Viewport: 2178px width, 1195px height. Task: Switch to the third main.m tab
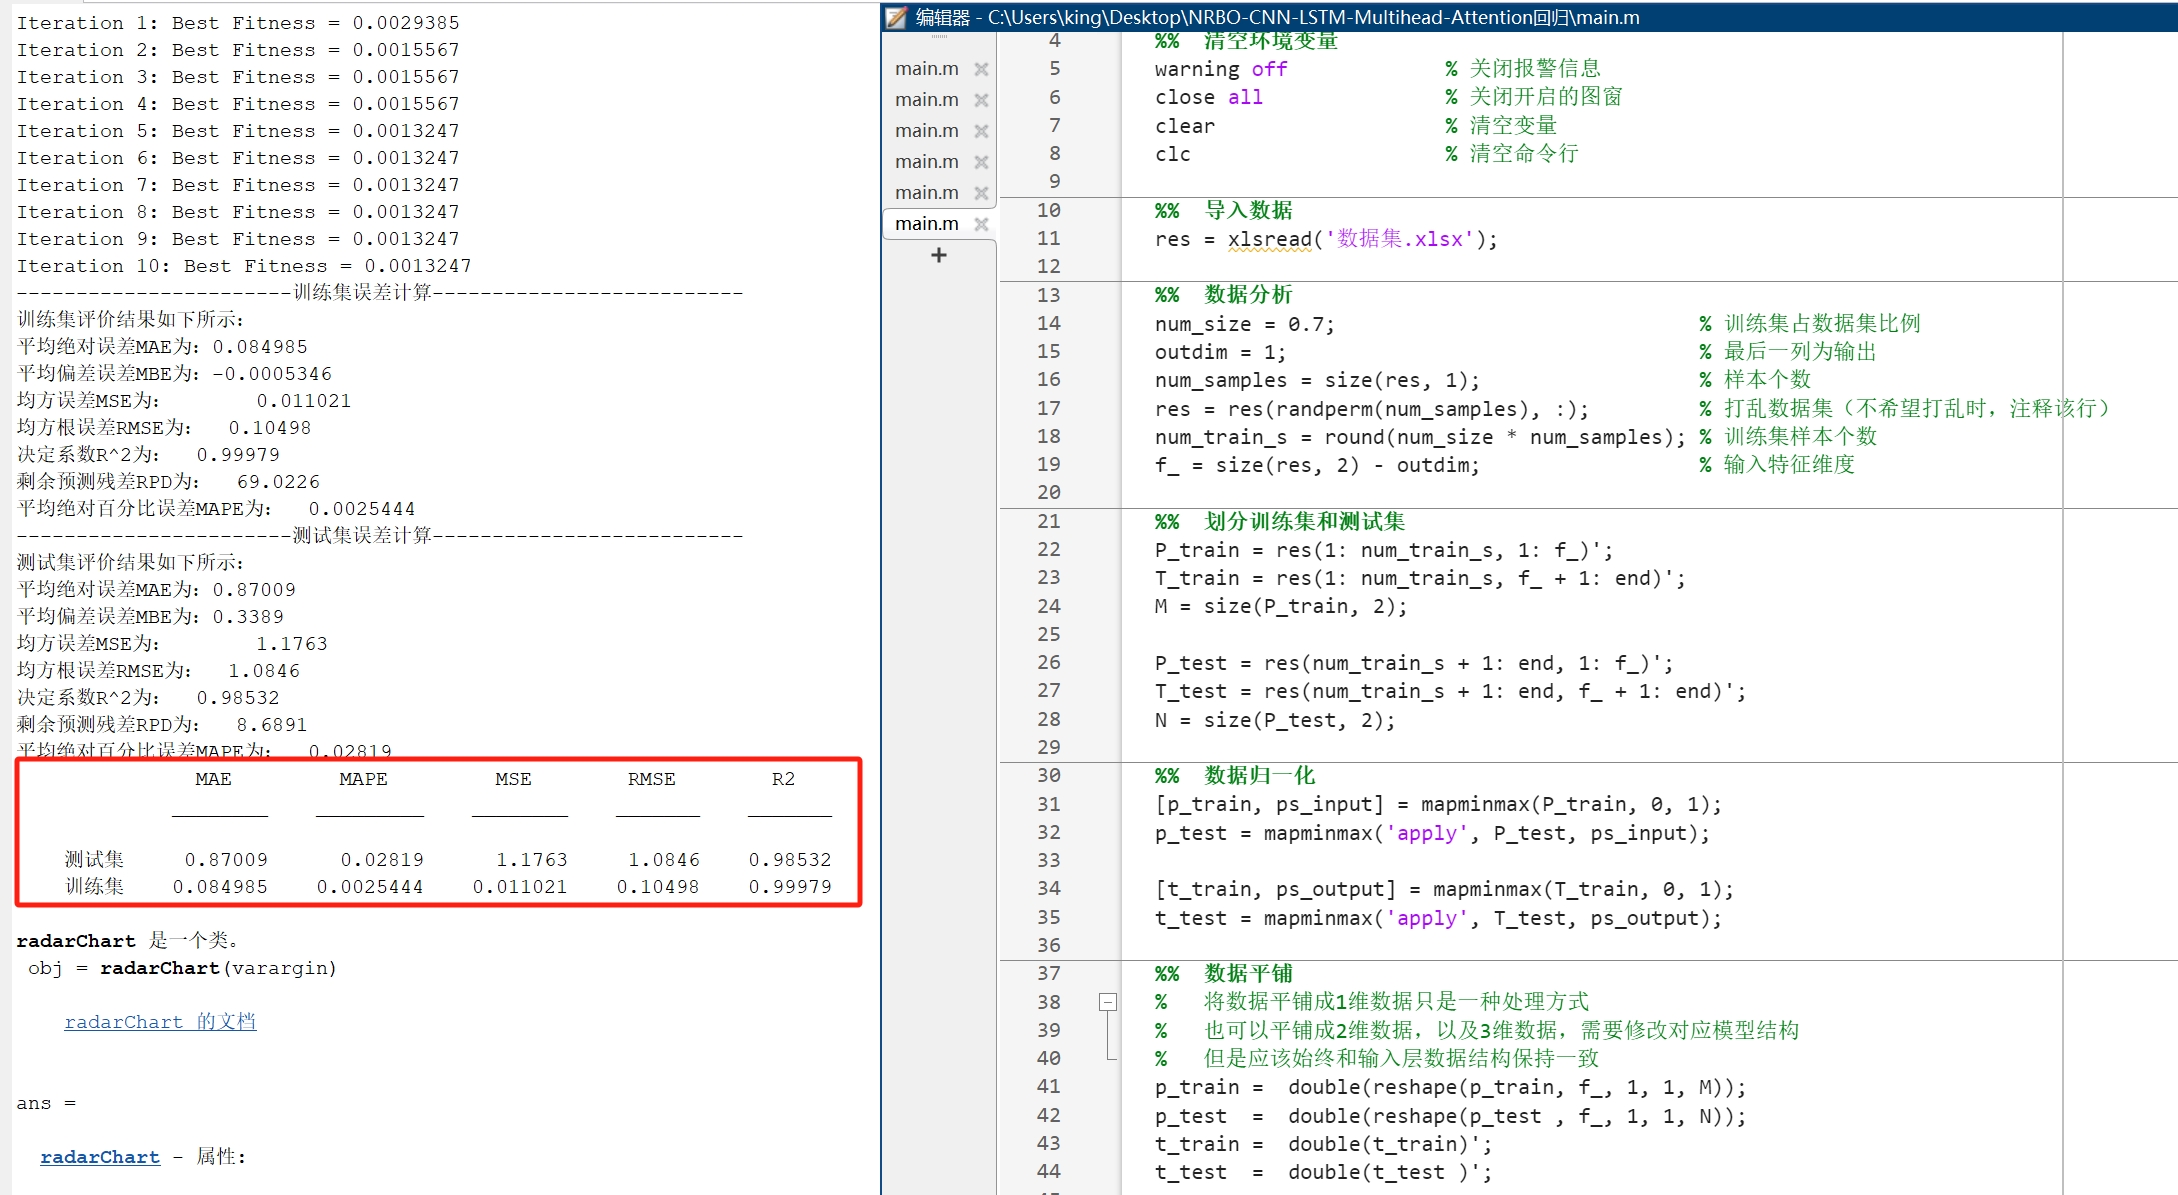[x=926, y=131]
